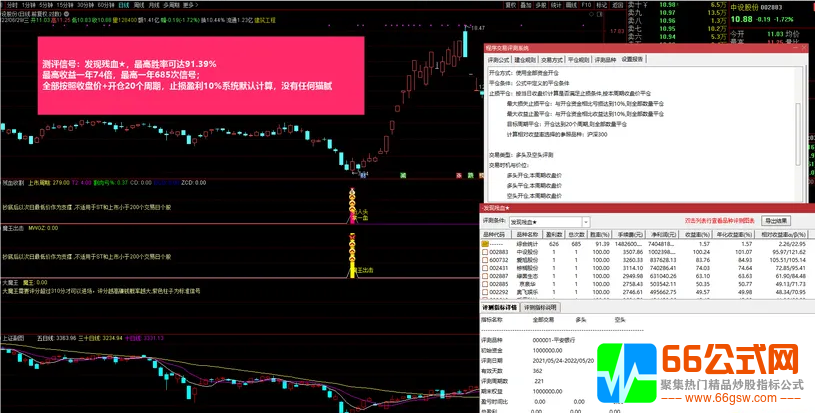This screenshot has height=413, width=815.
Task: Switch chart to 周线 period
Action: pyautogui.click(x=140, y=5)
